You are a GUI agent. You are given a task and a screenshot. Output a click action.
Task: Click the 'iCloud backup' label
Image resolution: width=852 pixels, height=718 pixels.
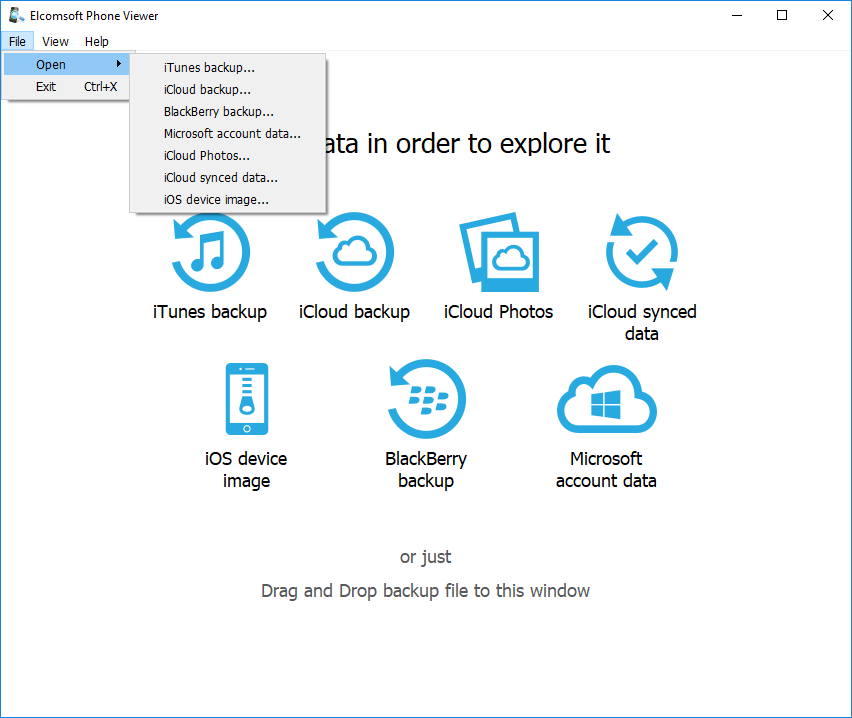(x=354, y=312)
